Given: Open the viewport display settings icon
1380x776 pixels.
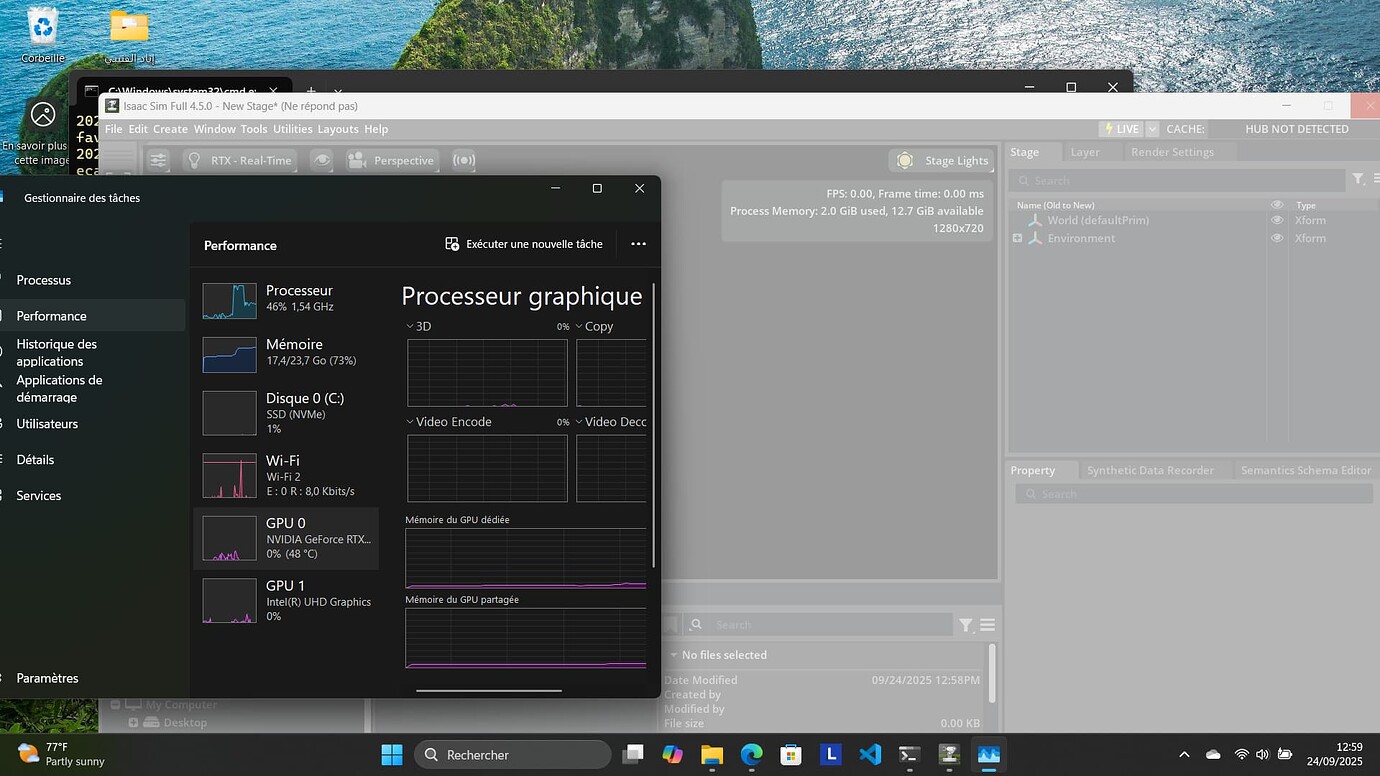Looking at the screenshot, I should 158,160.
